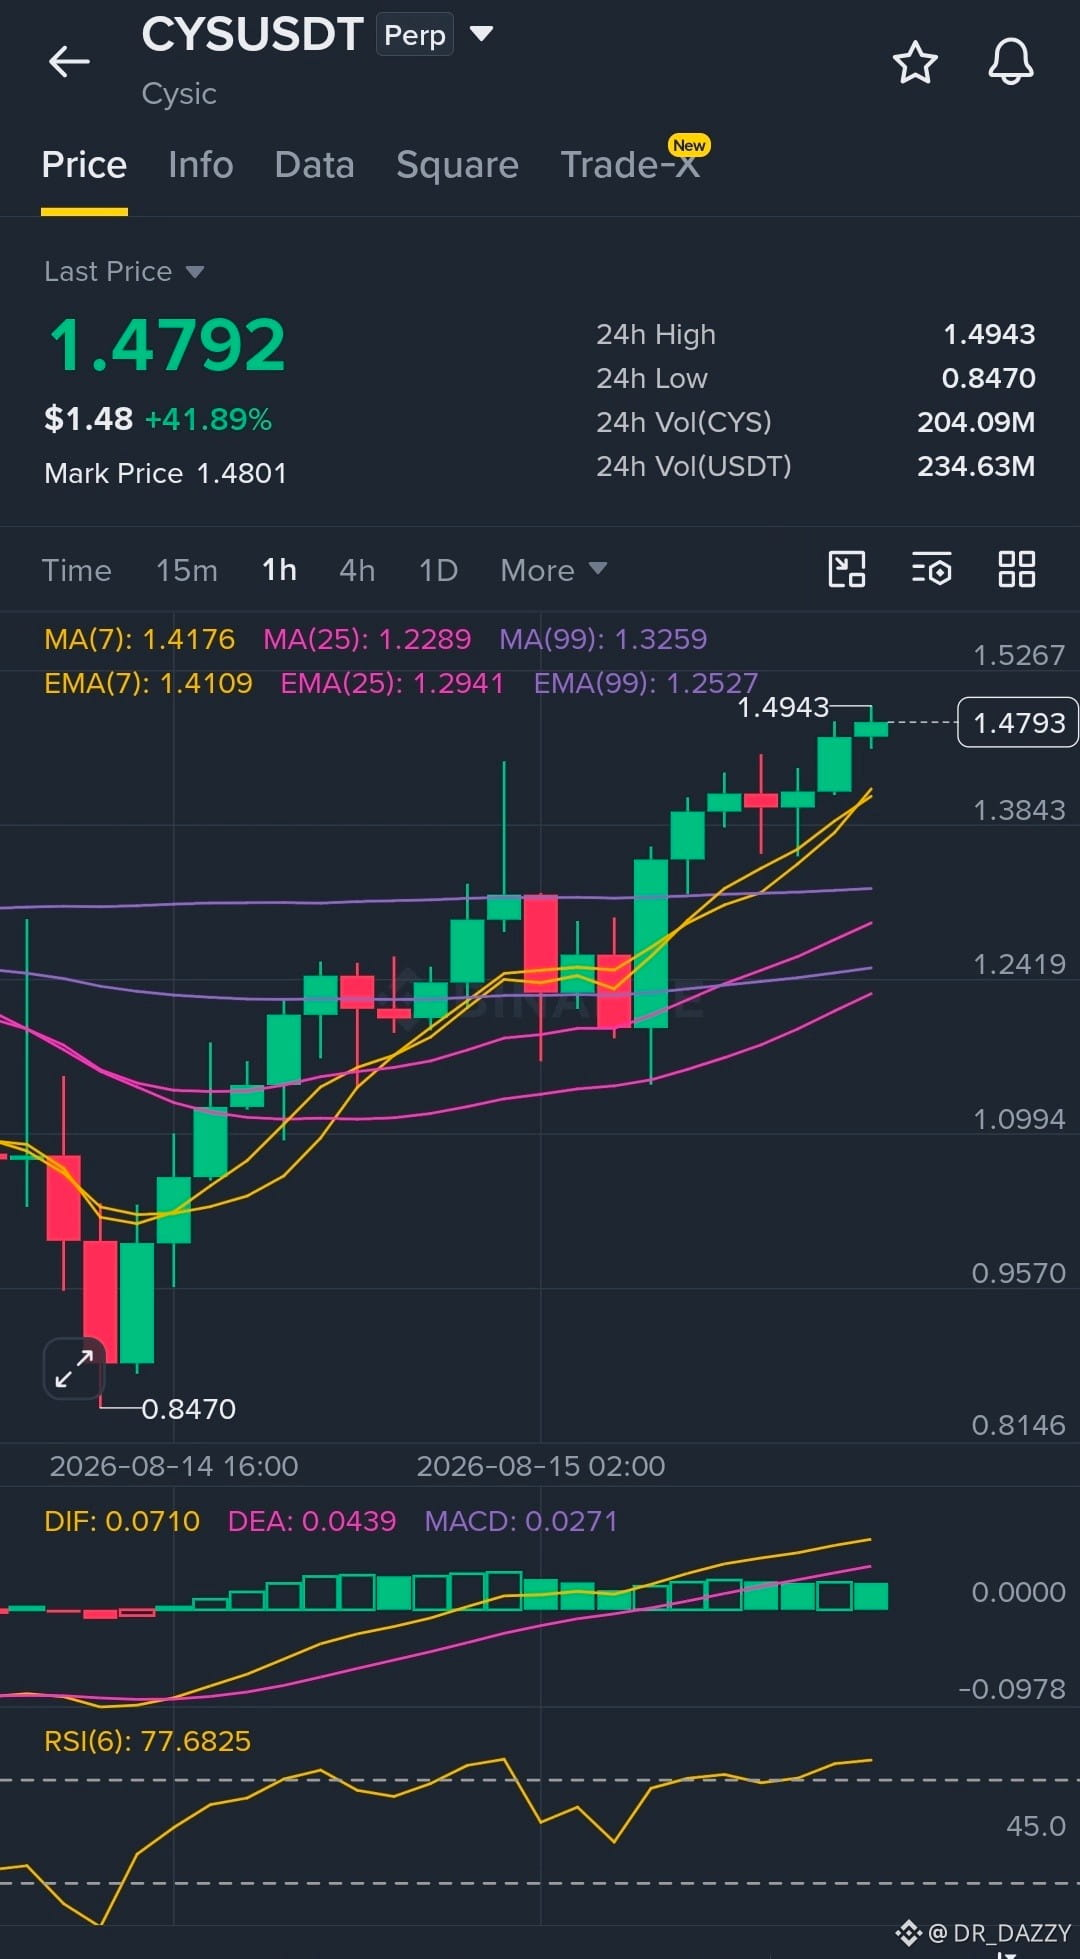
Task: Tap the $1.48 dollar price text
Action: (x=88, y=419)
